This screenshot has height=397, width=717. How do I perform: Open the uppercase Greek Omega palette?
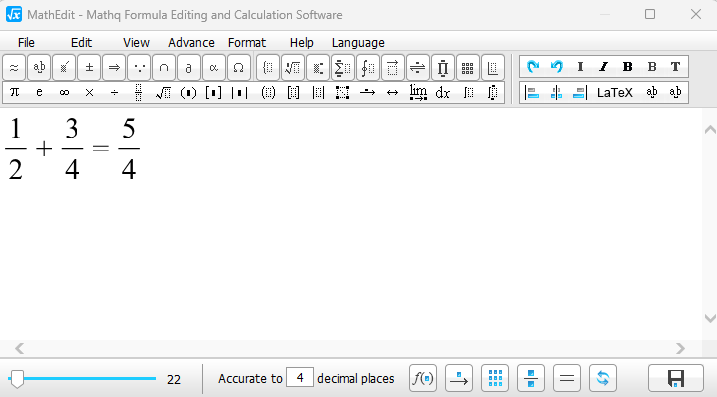[238, 68]
